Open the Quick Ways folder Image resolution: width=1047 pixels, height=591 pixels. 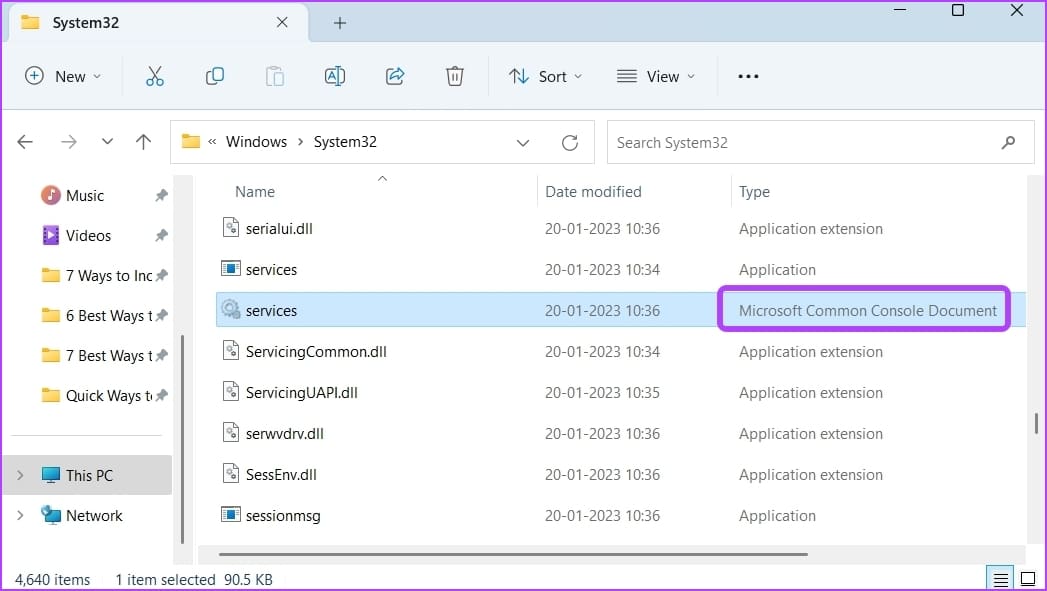109,395
